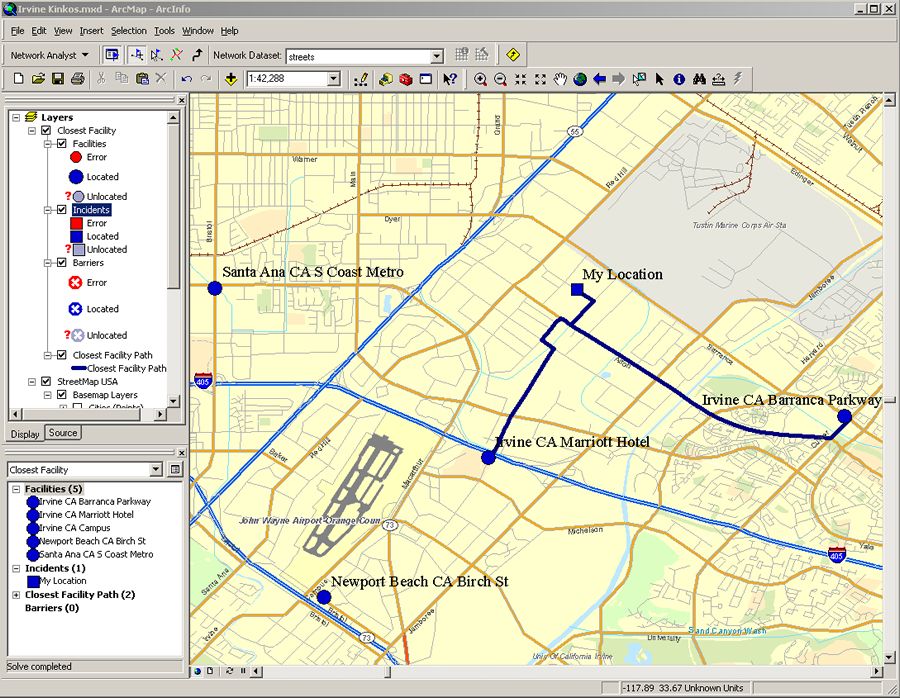The height and width of the screenshot is (698, 900).
Task: Click the Santa Ana facility point on map
Action: pos(215,288)
